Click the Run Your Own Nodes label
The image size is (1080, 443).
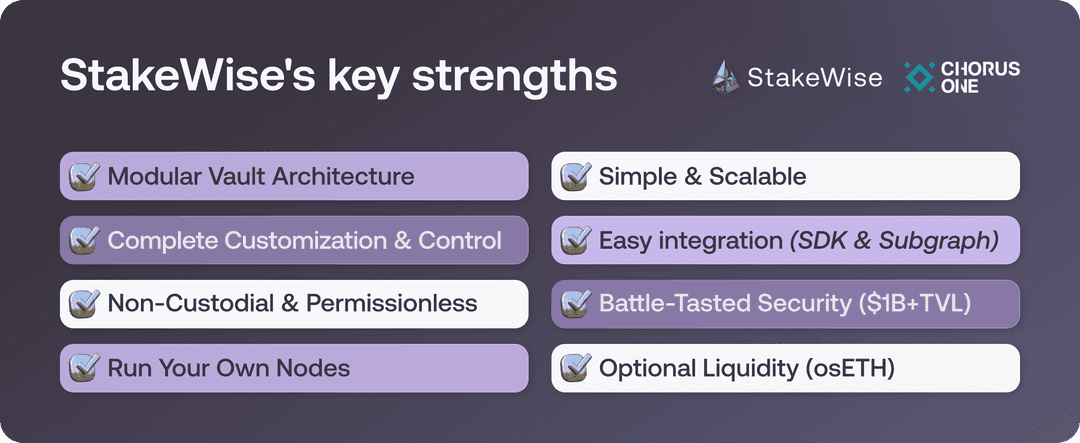click(x=229, y=368)
